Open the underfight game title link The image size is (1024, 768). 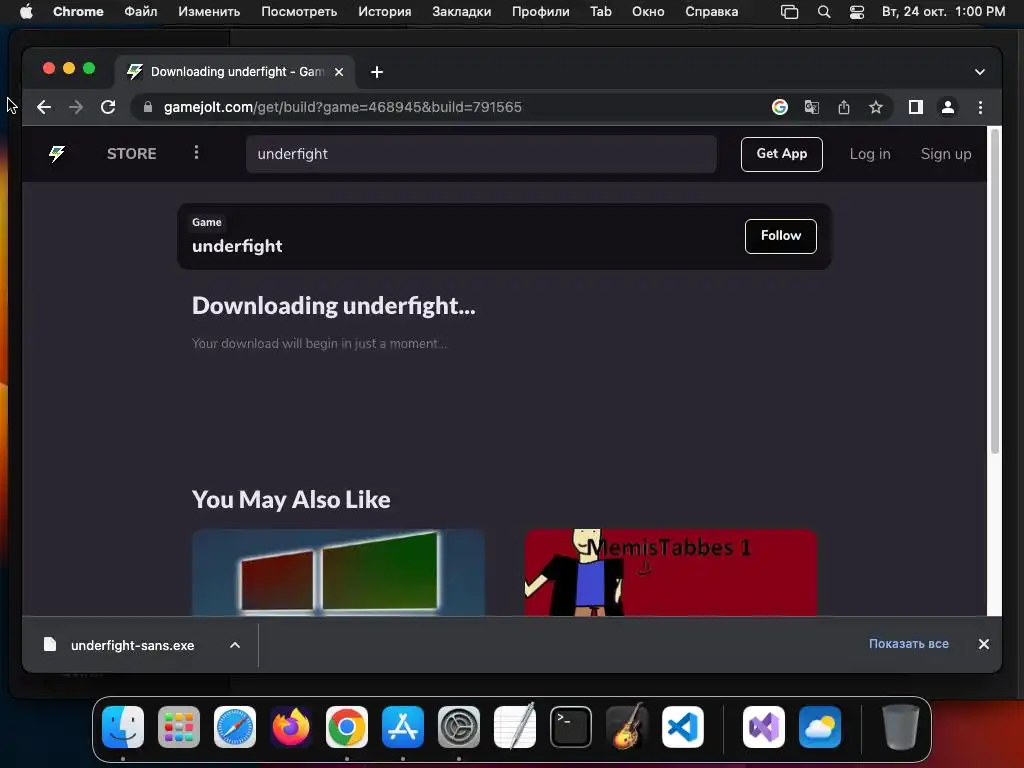click(237, 246)
